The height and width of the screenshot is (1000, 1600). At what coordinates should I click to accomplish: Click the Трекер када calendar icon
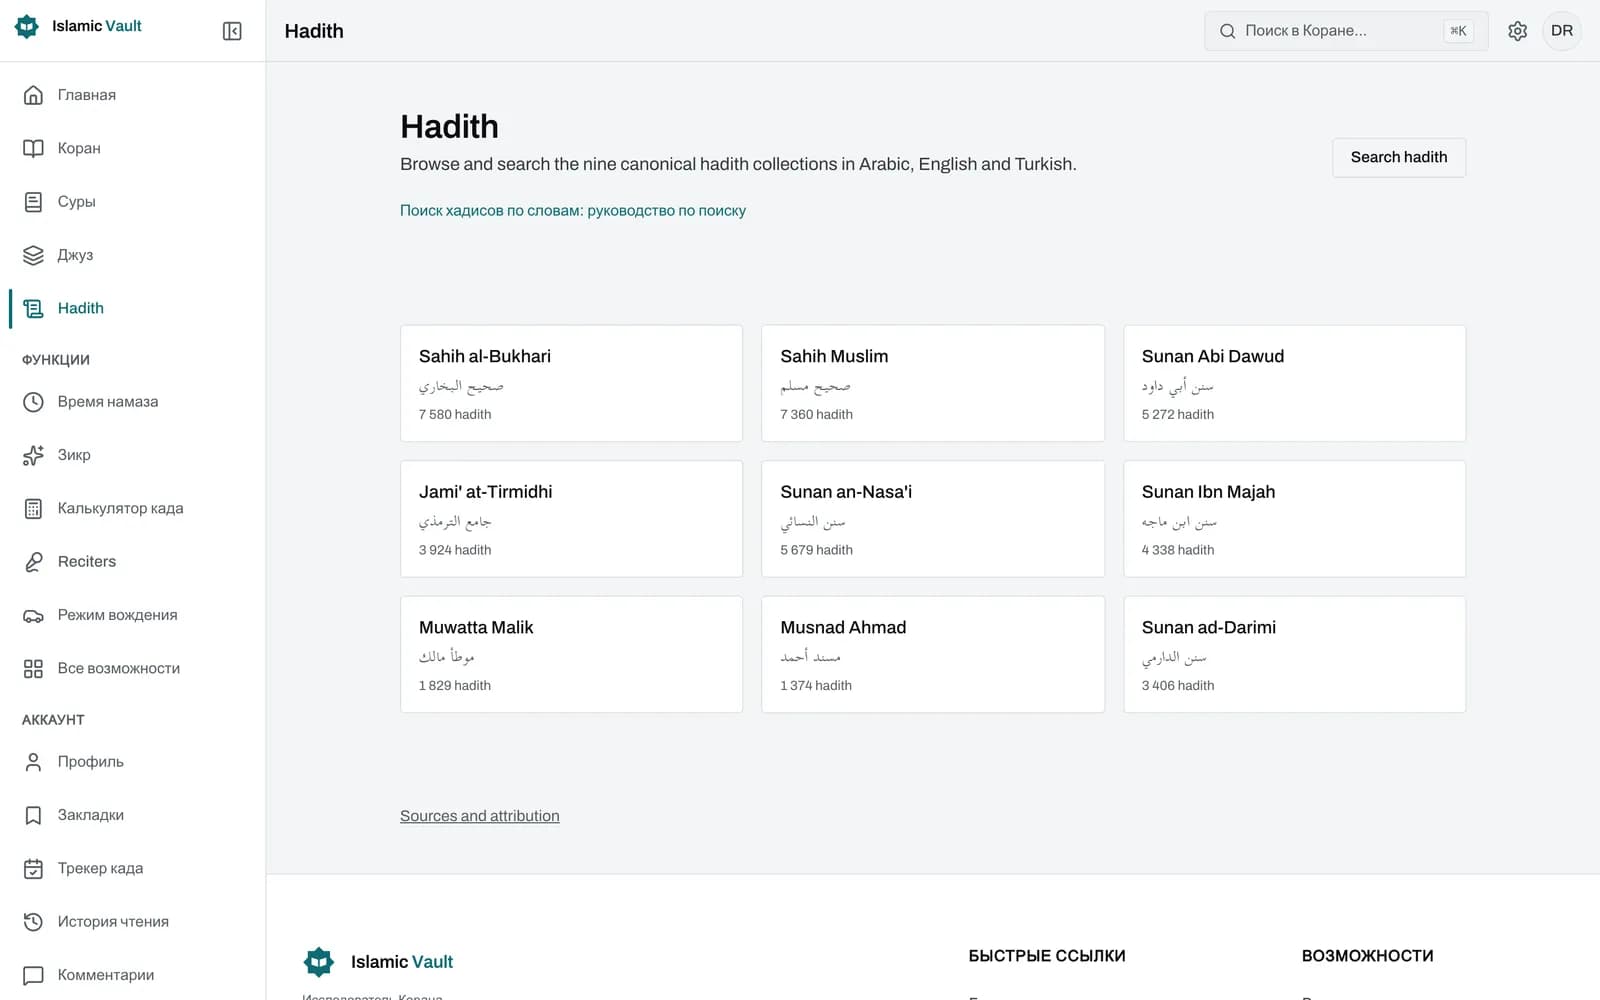pos(33,868)
